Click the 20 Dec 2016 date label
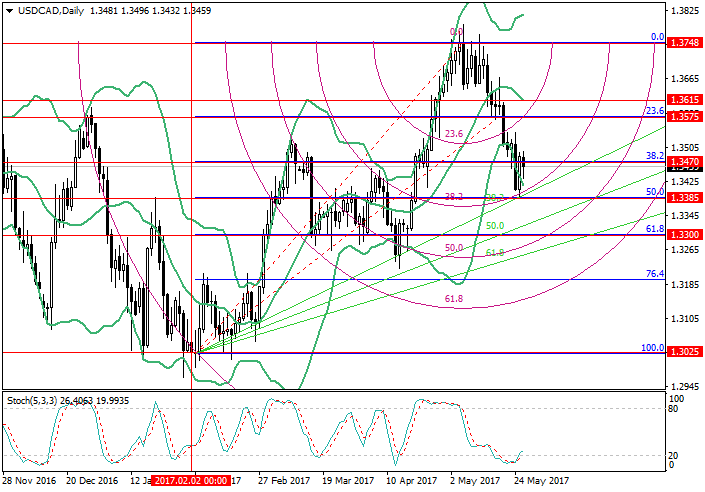The width and height of the screenshot is (705, 492). pos(92,481)
